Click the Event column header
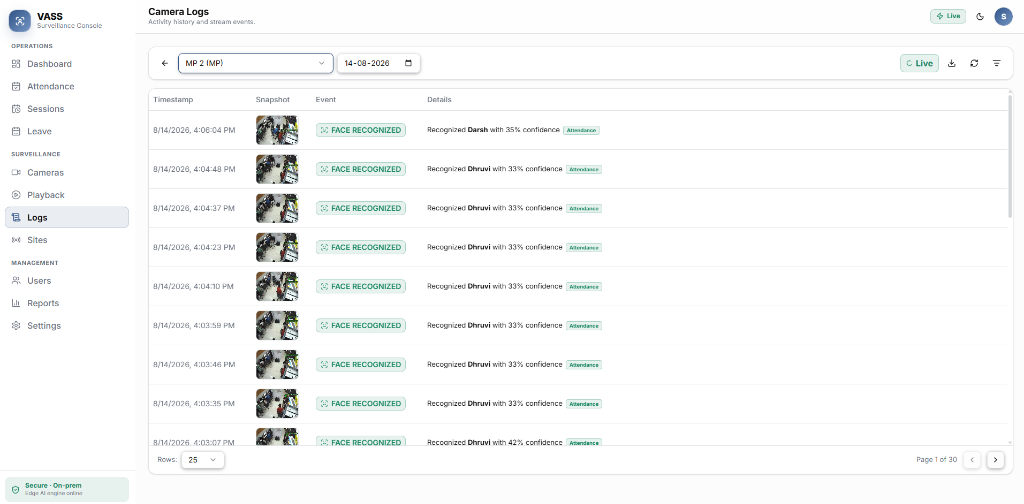 pos(325,100)
